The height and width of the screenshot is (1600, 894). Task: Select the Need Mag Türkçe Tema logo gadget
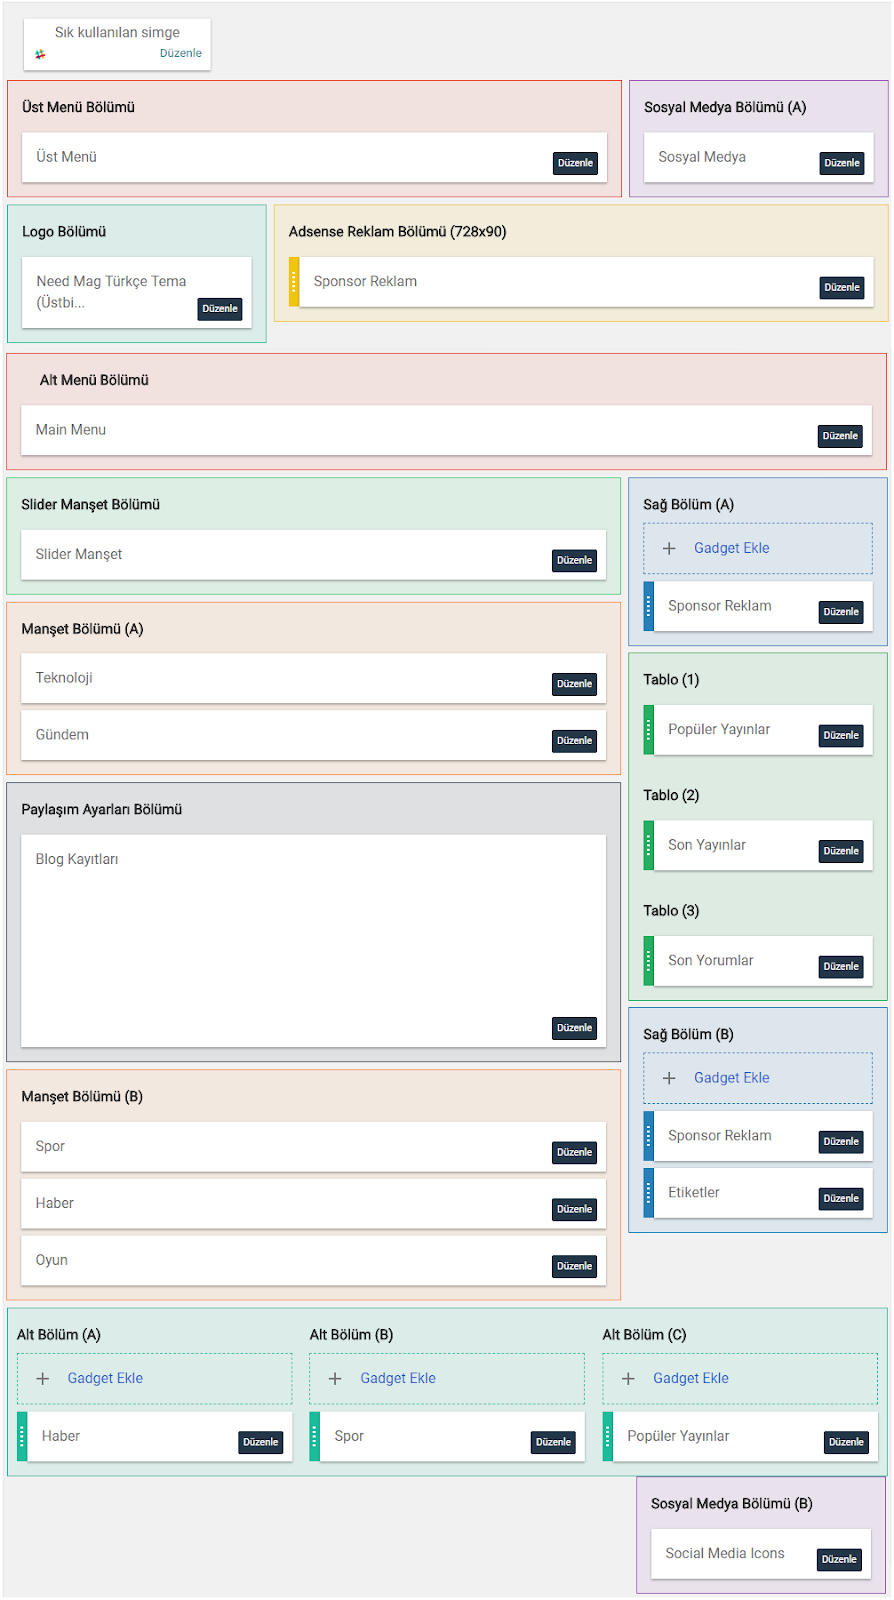click(111, 291)
